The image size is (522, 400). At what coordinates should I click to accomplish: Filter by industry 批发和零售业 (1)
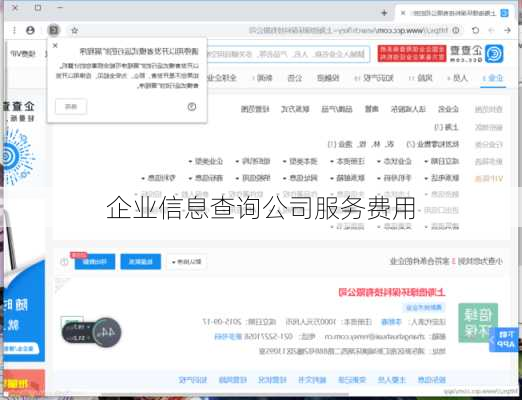[x=433, y=144]
